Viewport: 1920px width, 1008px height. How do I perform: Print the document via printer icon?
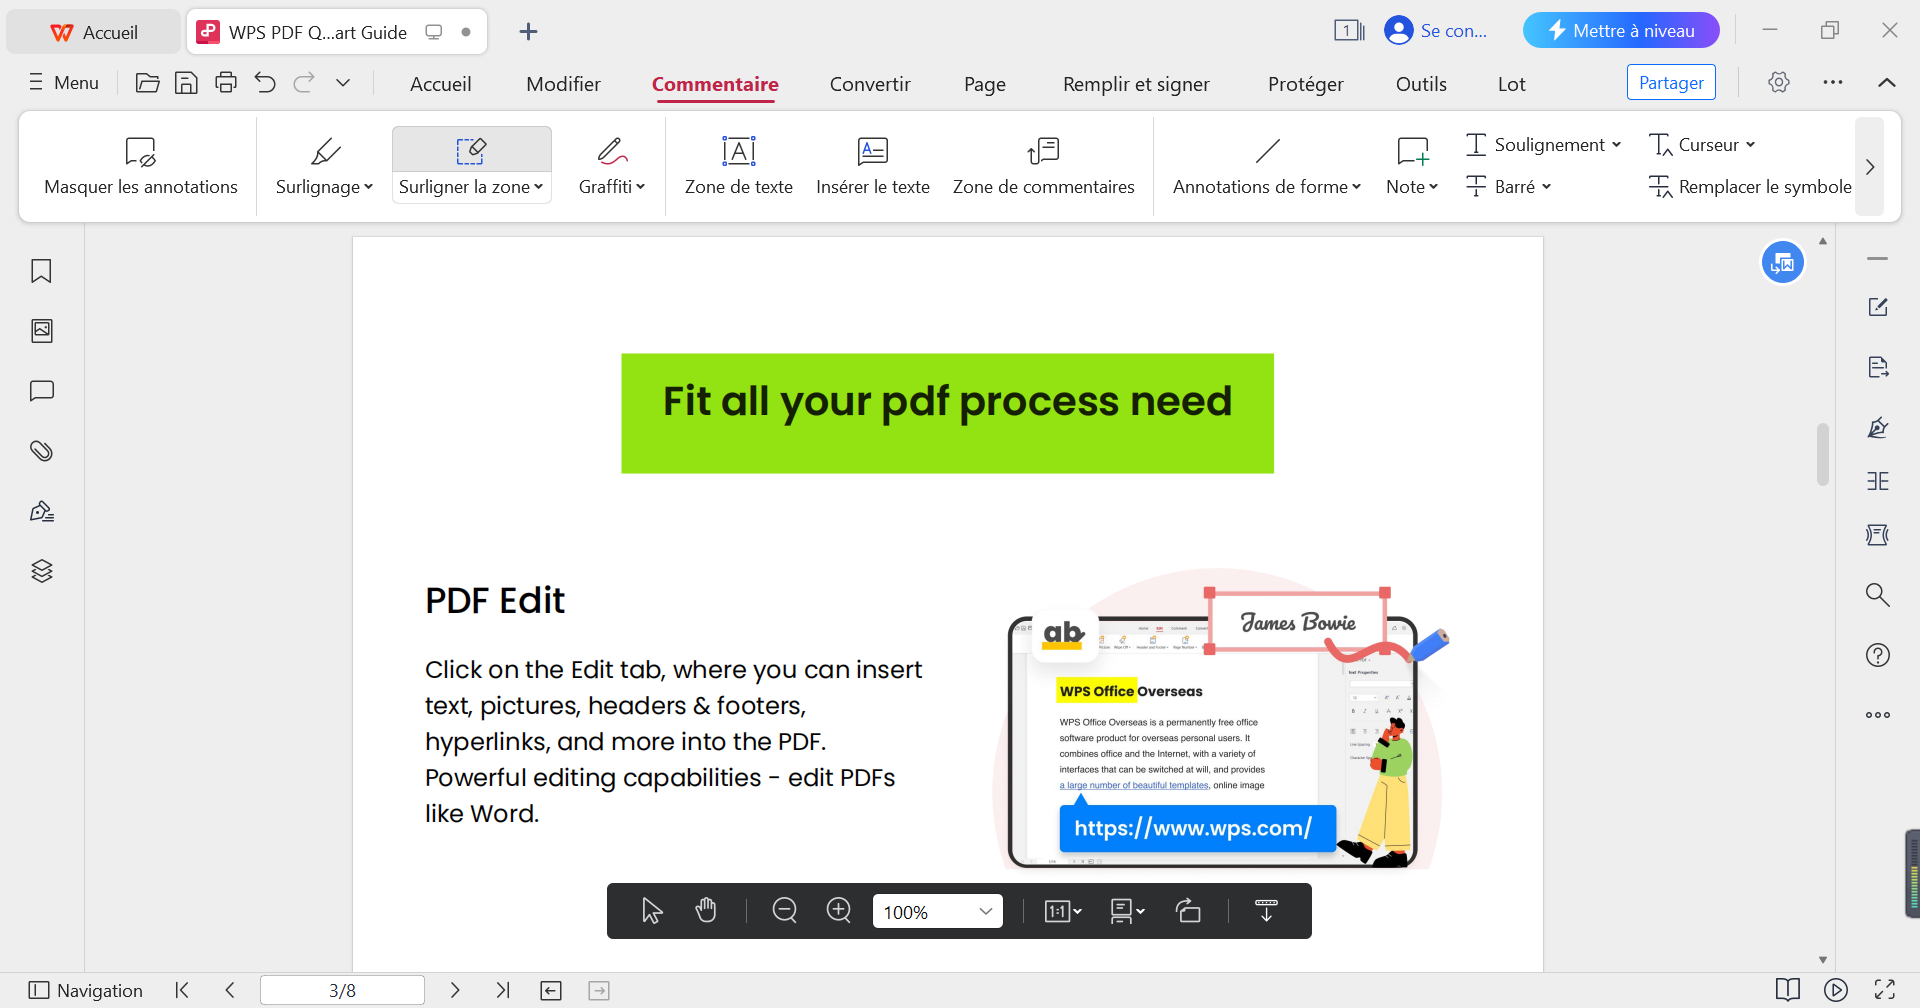[226, 83]
